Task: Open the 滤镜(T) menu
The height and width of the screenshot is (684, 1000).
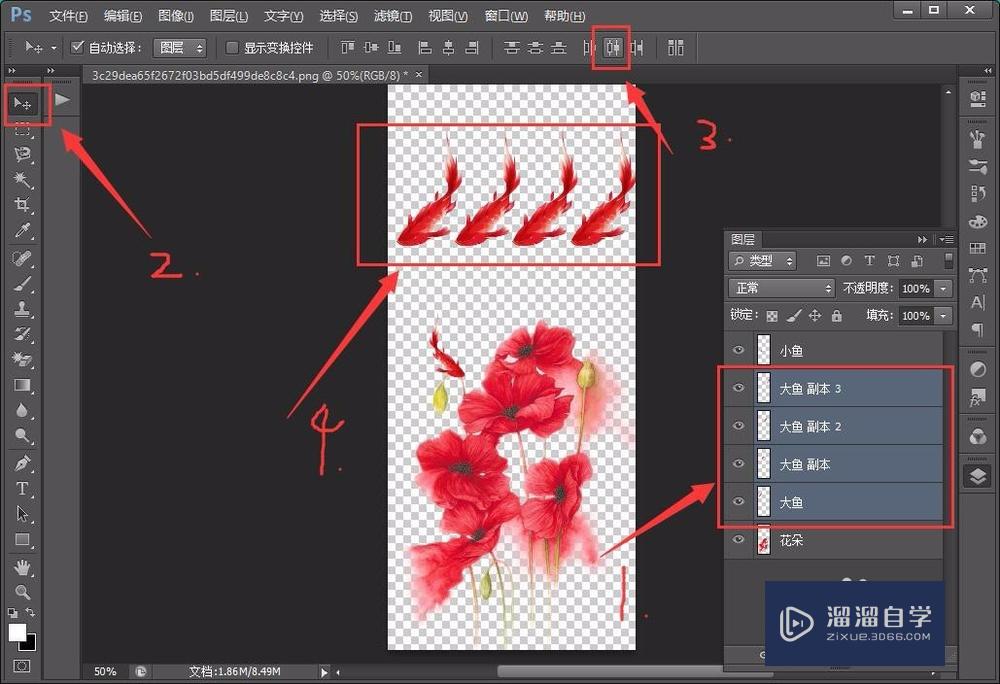Action: 393,16
